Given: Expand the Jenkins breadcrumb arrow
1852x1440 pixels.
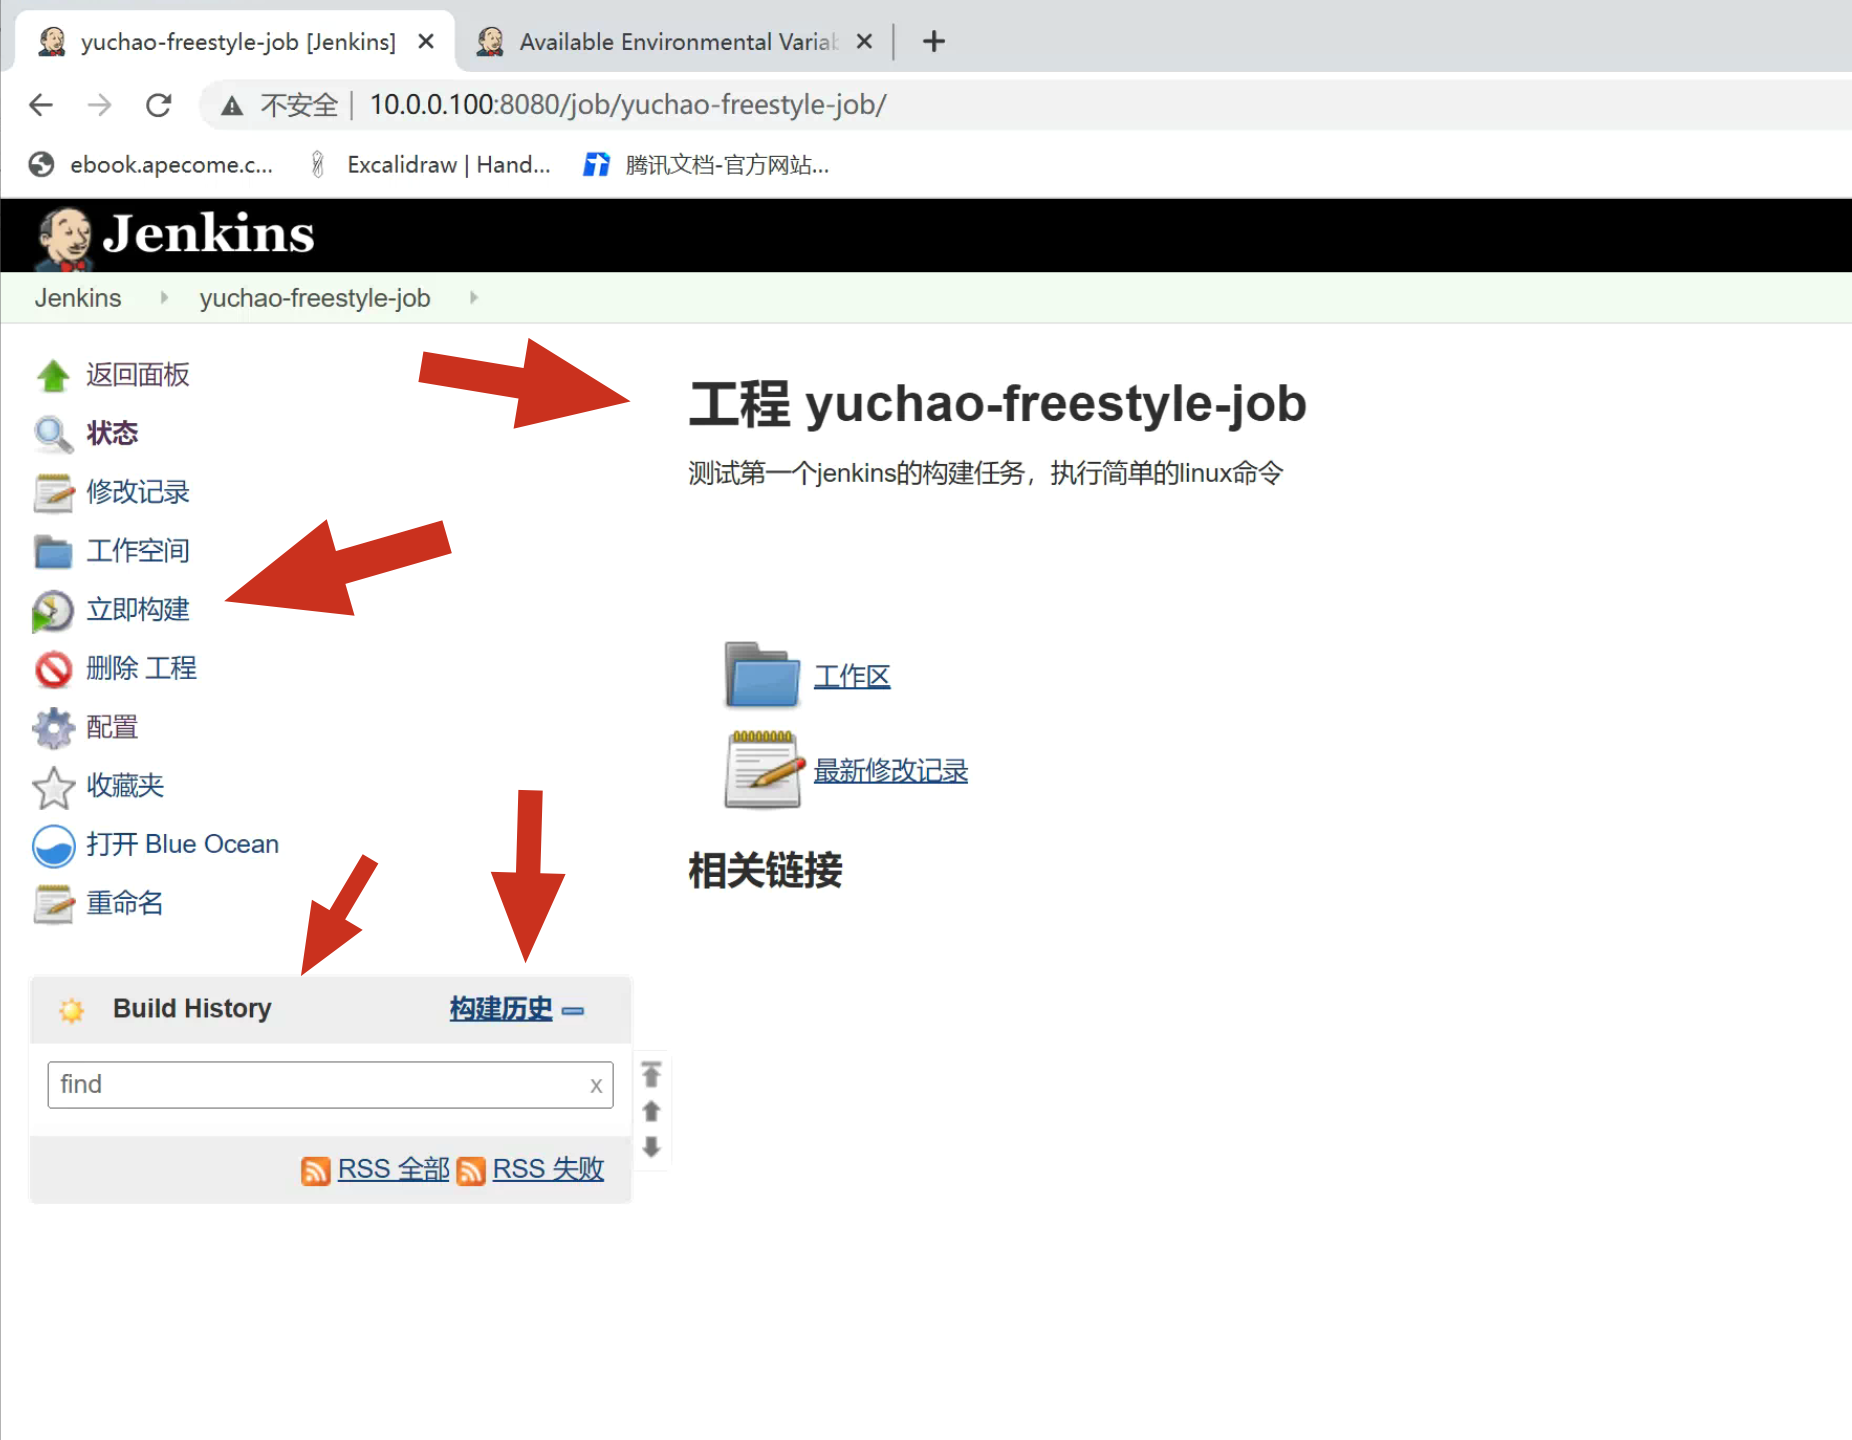Looking at the screenshot, I should pyautogui.click(x=163, y=297).
